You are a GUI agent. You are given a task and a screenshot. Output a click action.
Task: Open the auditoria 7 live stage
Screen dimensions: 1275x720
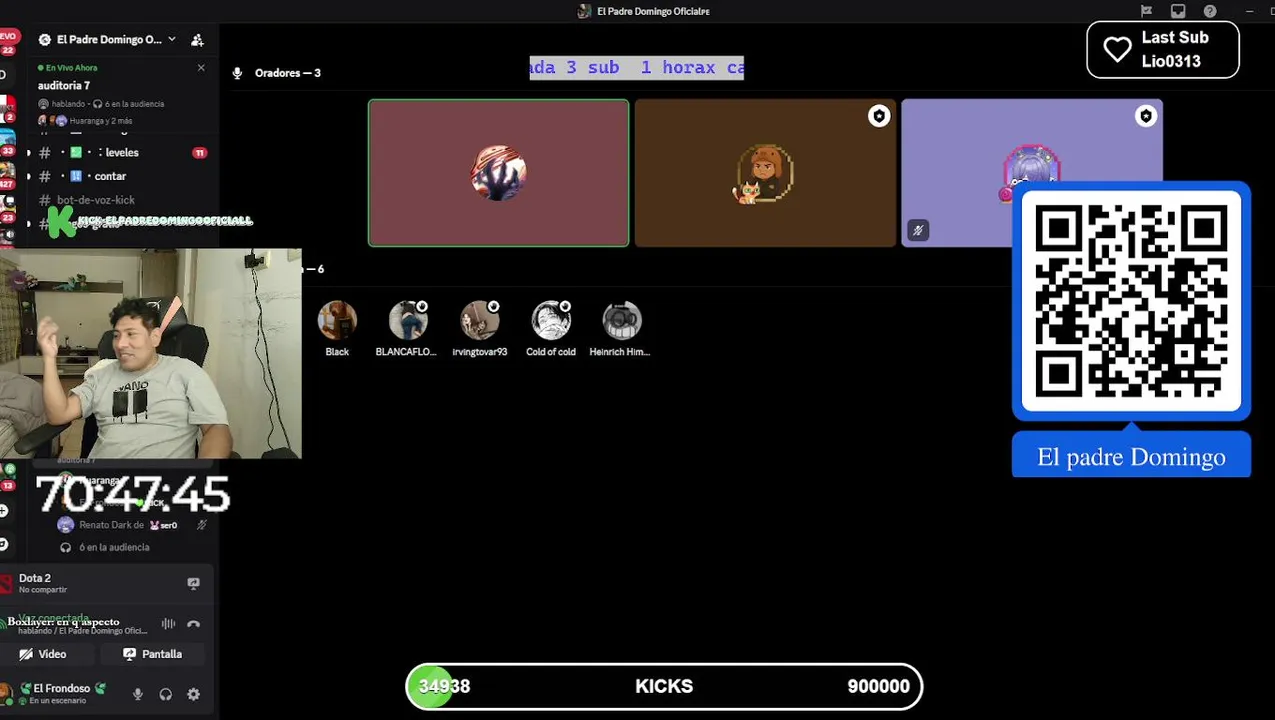pos(64,85)
